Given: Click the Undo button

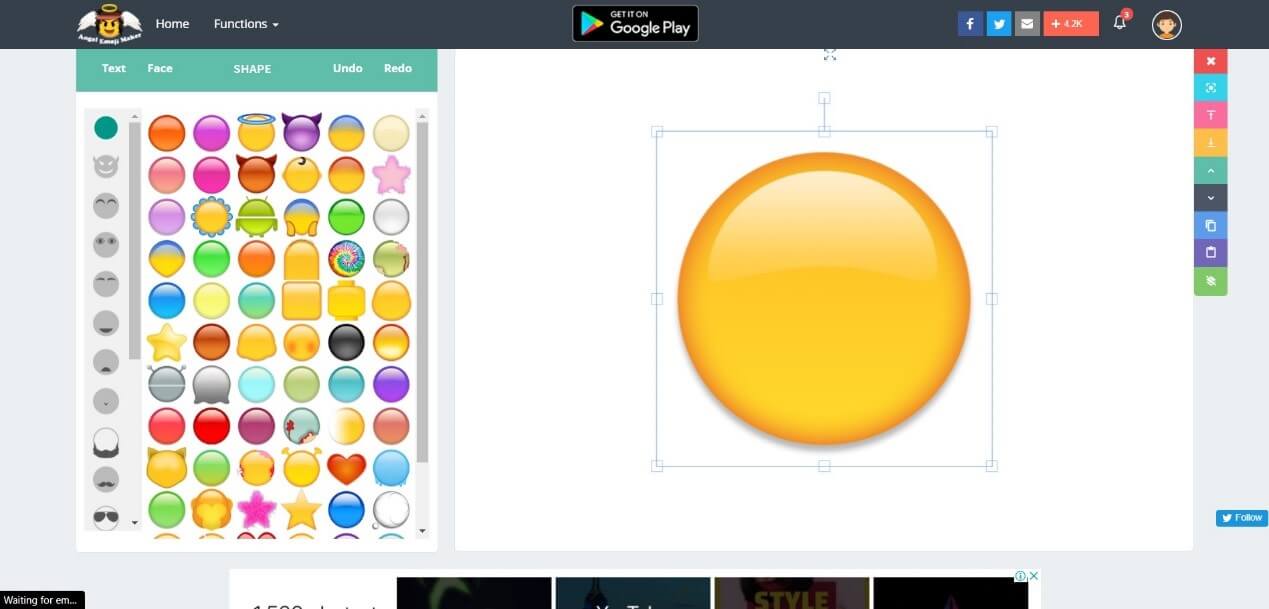Looking at the screenshot, I should tap(347, 68).
